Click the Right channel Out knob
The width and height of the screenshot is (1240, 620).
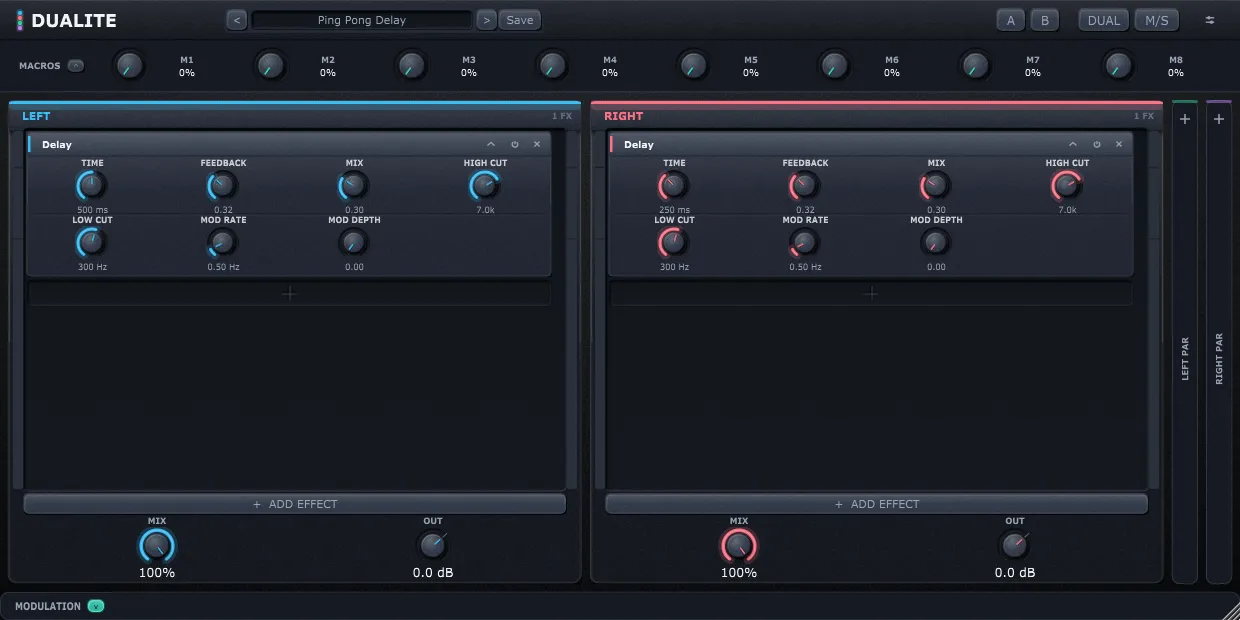pos(1015,545)
